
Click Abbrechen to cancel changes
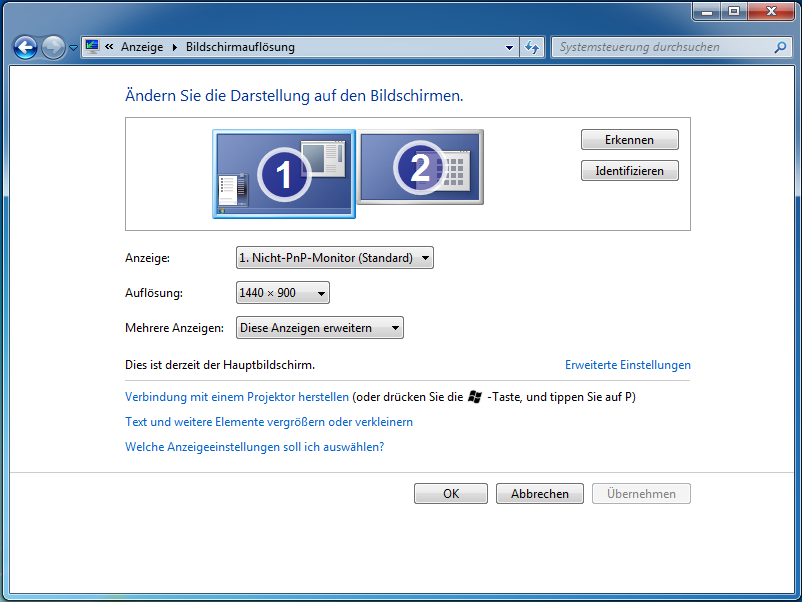coord(539,494)
